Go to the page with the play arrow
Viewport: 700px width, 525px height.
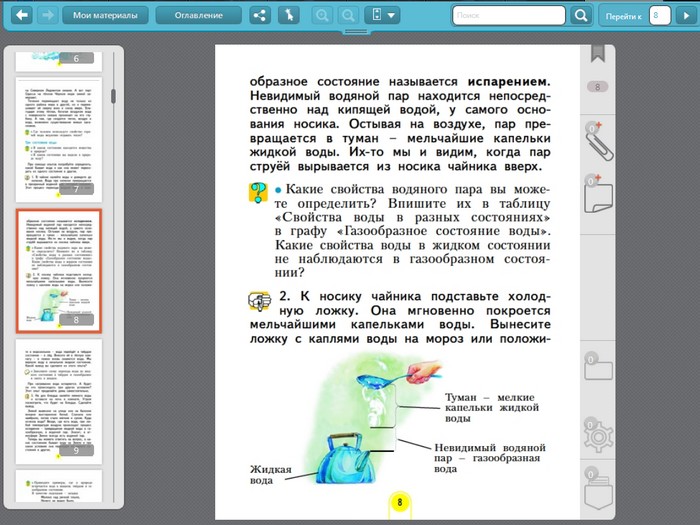coord(684,15)
